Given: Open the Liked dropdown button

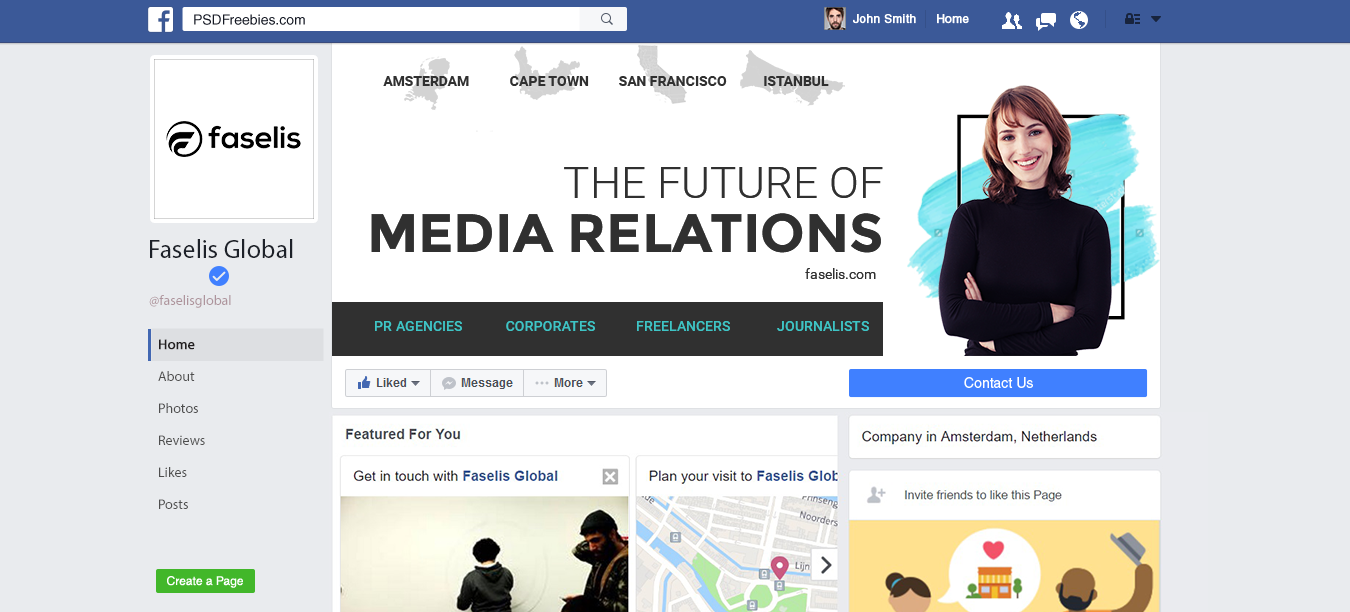Looking at the screenshot, I should point(388,383).
